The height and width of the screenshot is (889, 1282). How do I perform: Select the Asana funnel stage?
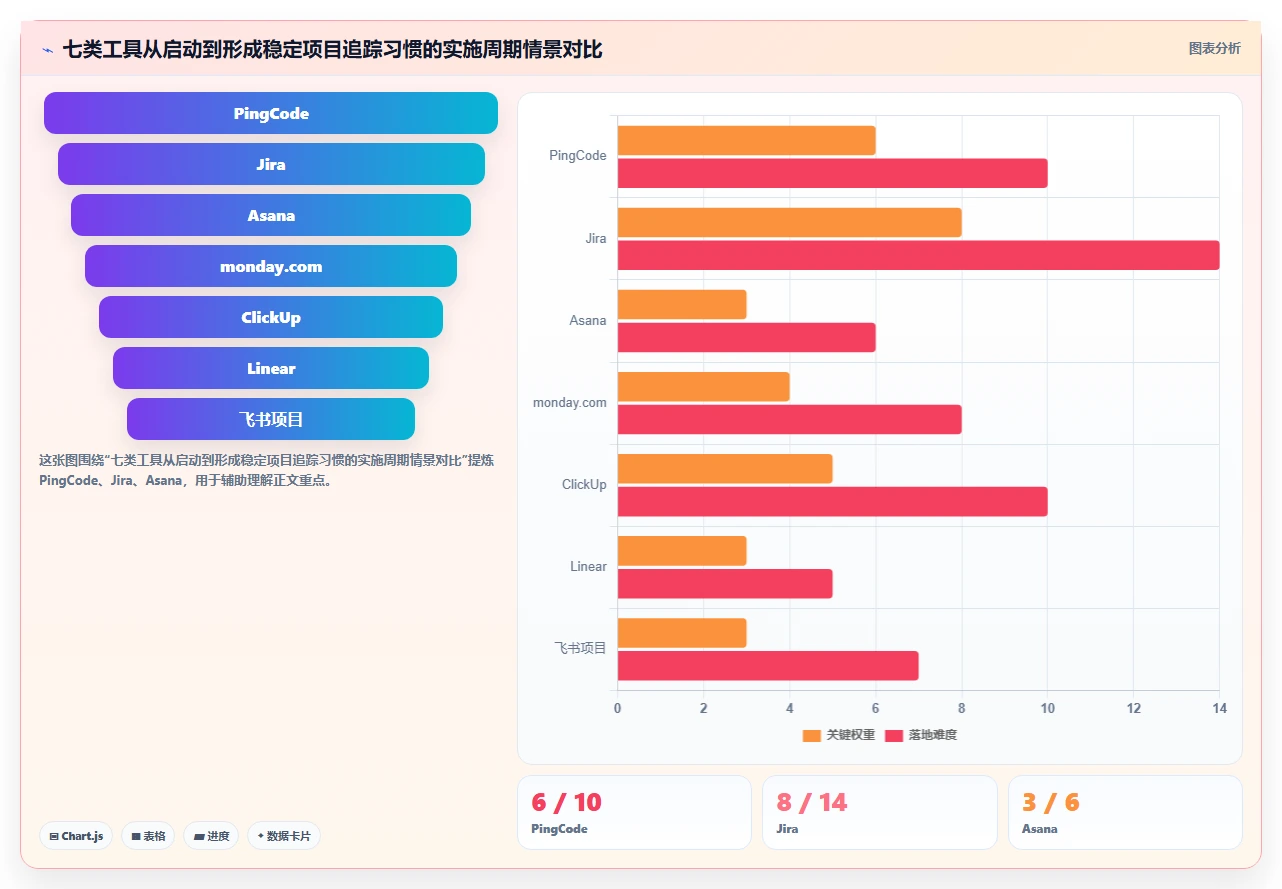[x=271, y=215]
